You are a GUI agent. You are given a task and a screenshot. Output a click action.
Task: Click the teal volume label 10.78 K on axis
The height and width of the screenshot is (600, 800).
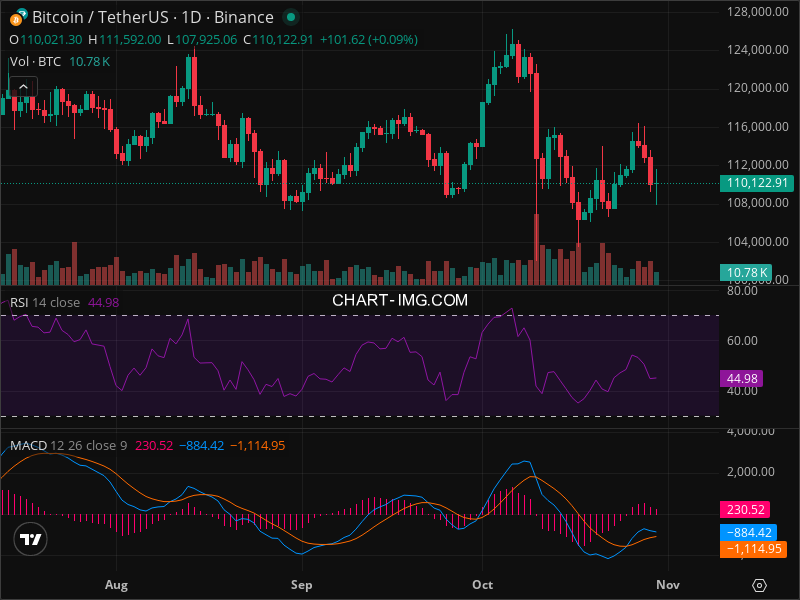coord(746,272)
